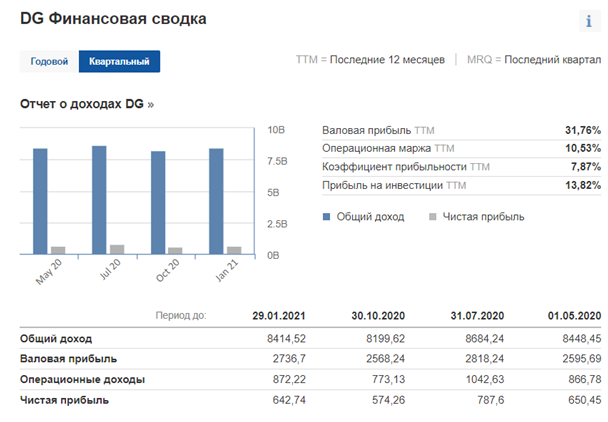Image resolution: width=608 pixels, height=422 pixels.
Task: Click the Операционная маржа TTM label
Action: click(388, 149)
